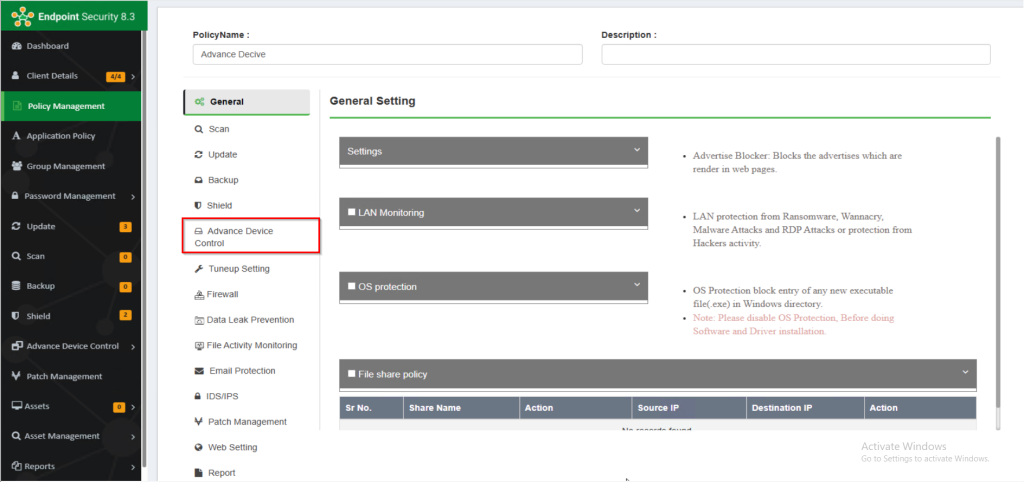
Task: Check the File share policy checkbox
Action: pos(351,374)
